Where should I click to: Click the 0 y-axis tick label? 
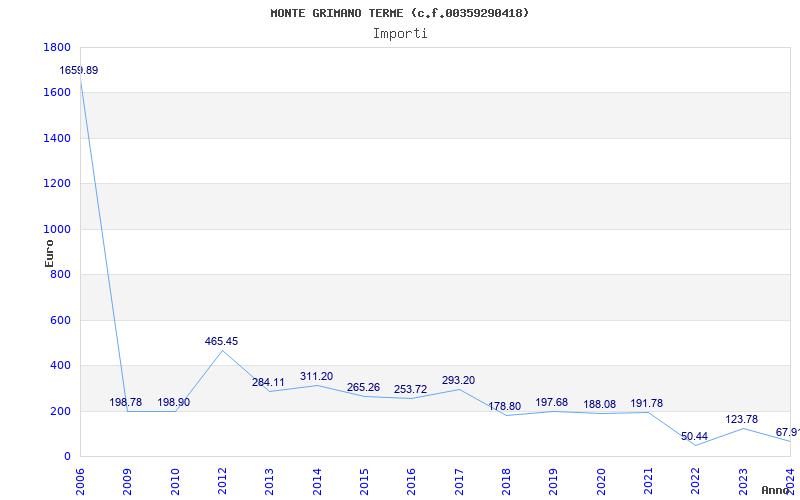[x=67, y=457]
